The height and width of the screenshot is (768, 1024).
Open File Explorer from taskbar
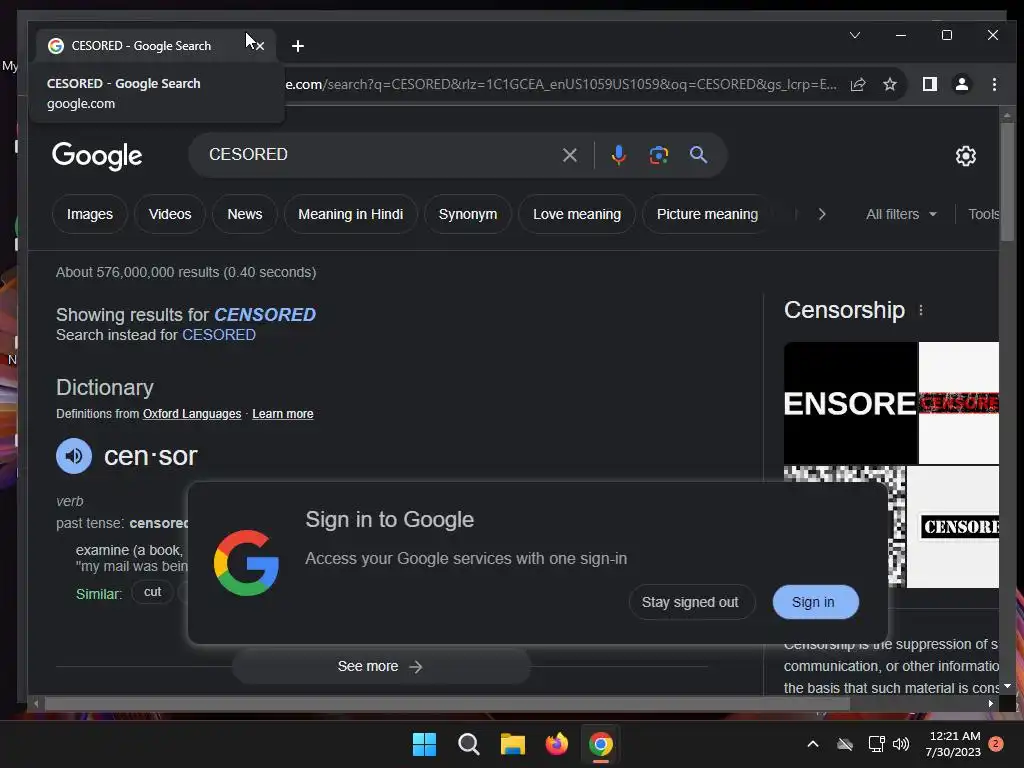point(513,744)
